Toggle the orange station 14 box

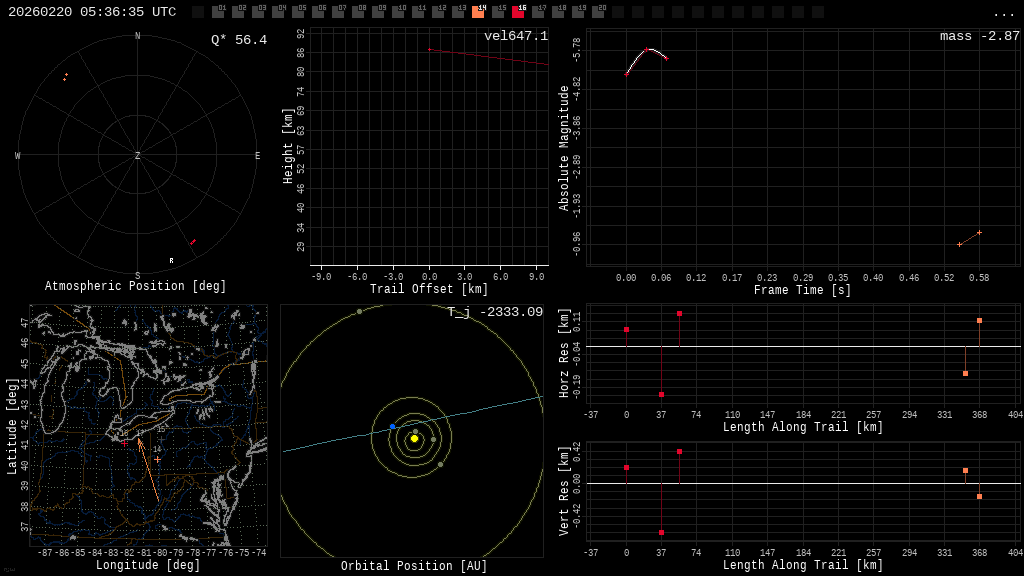click(x=478, y=12)
